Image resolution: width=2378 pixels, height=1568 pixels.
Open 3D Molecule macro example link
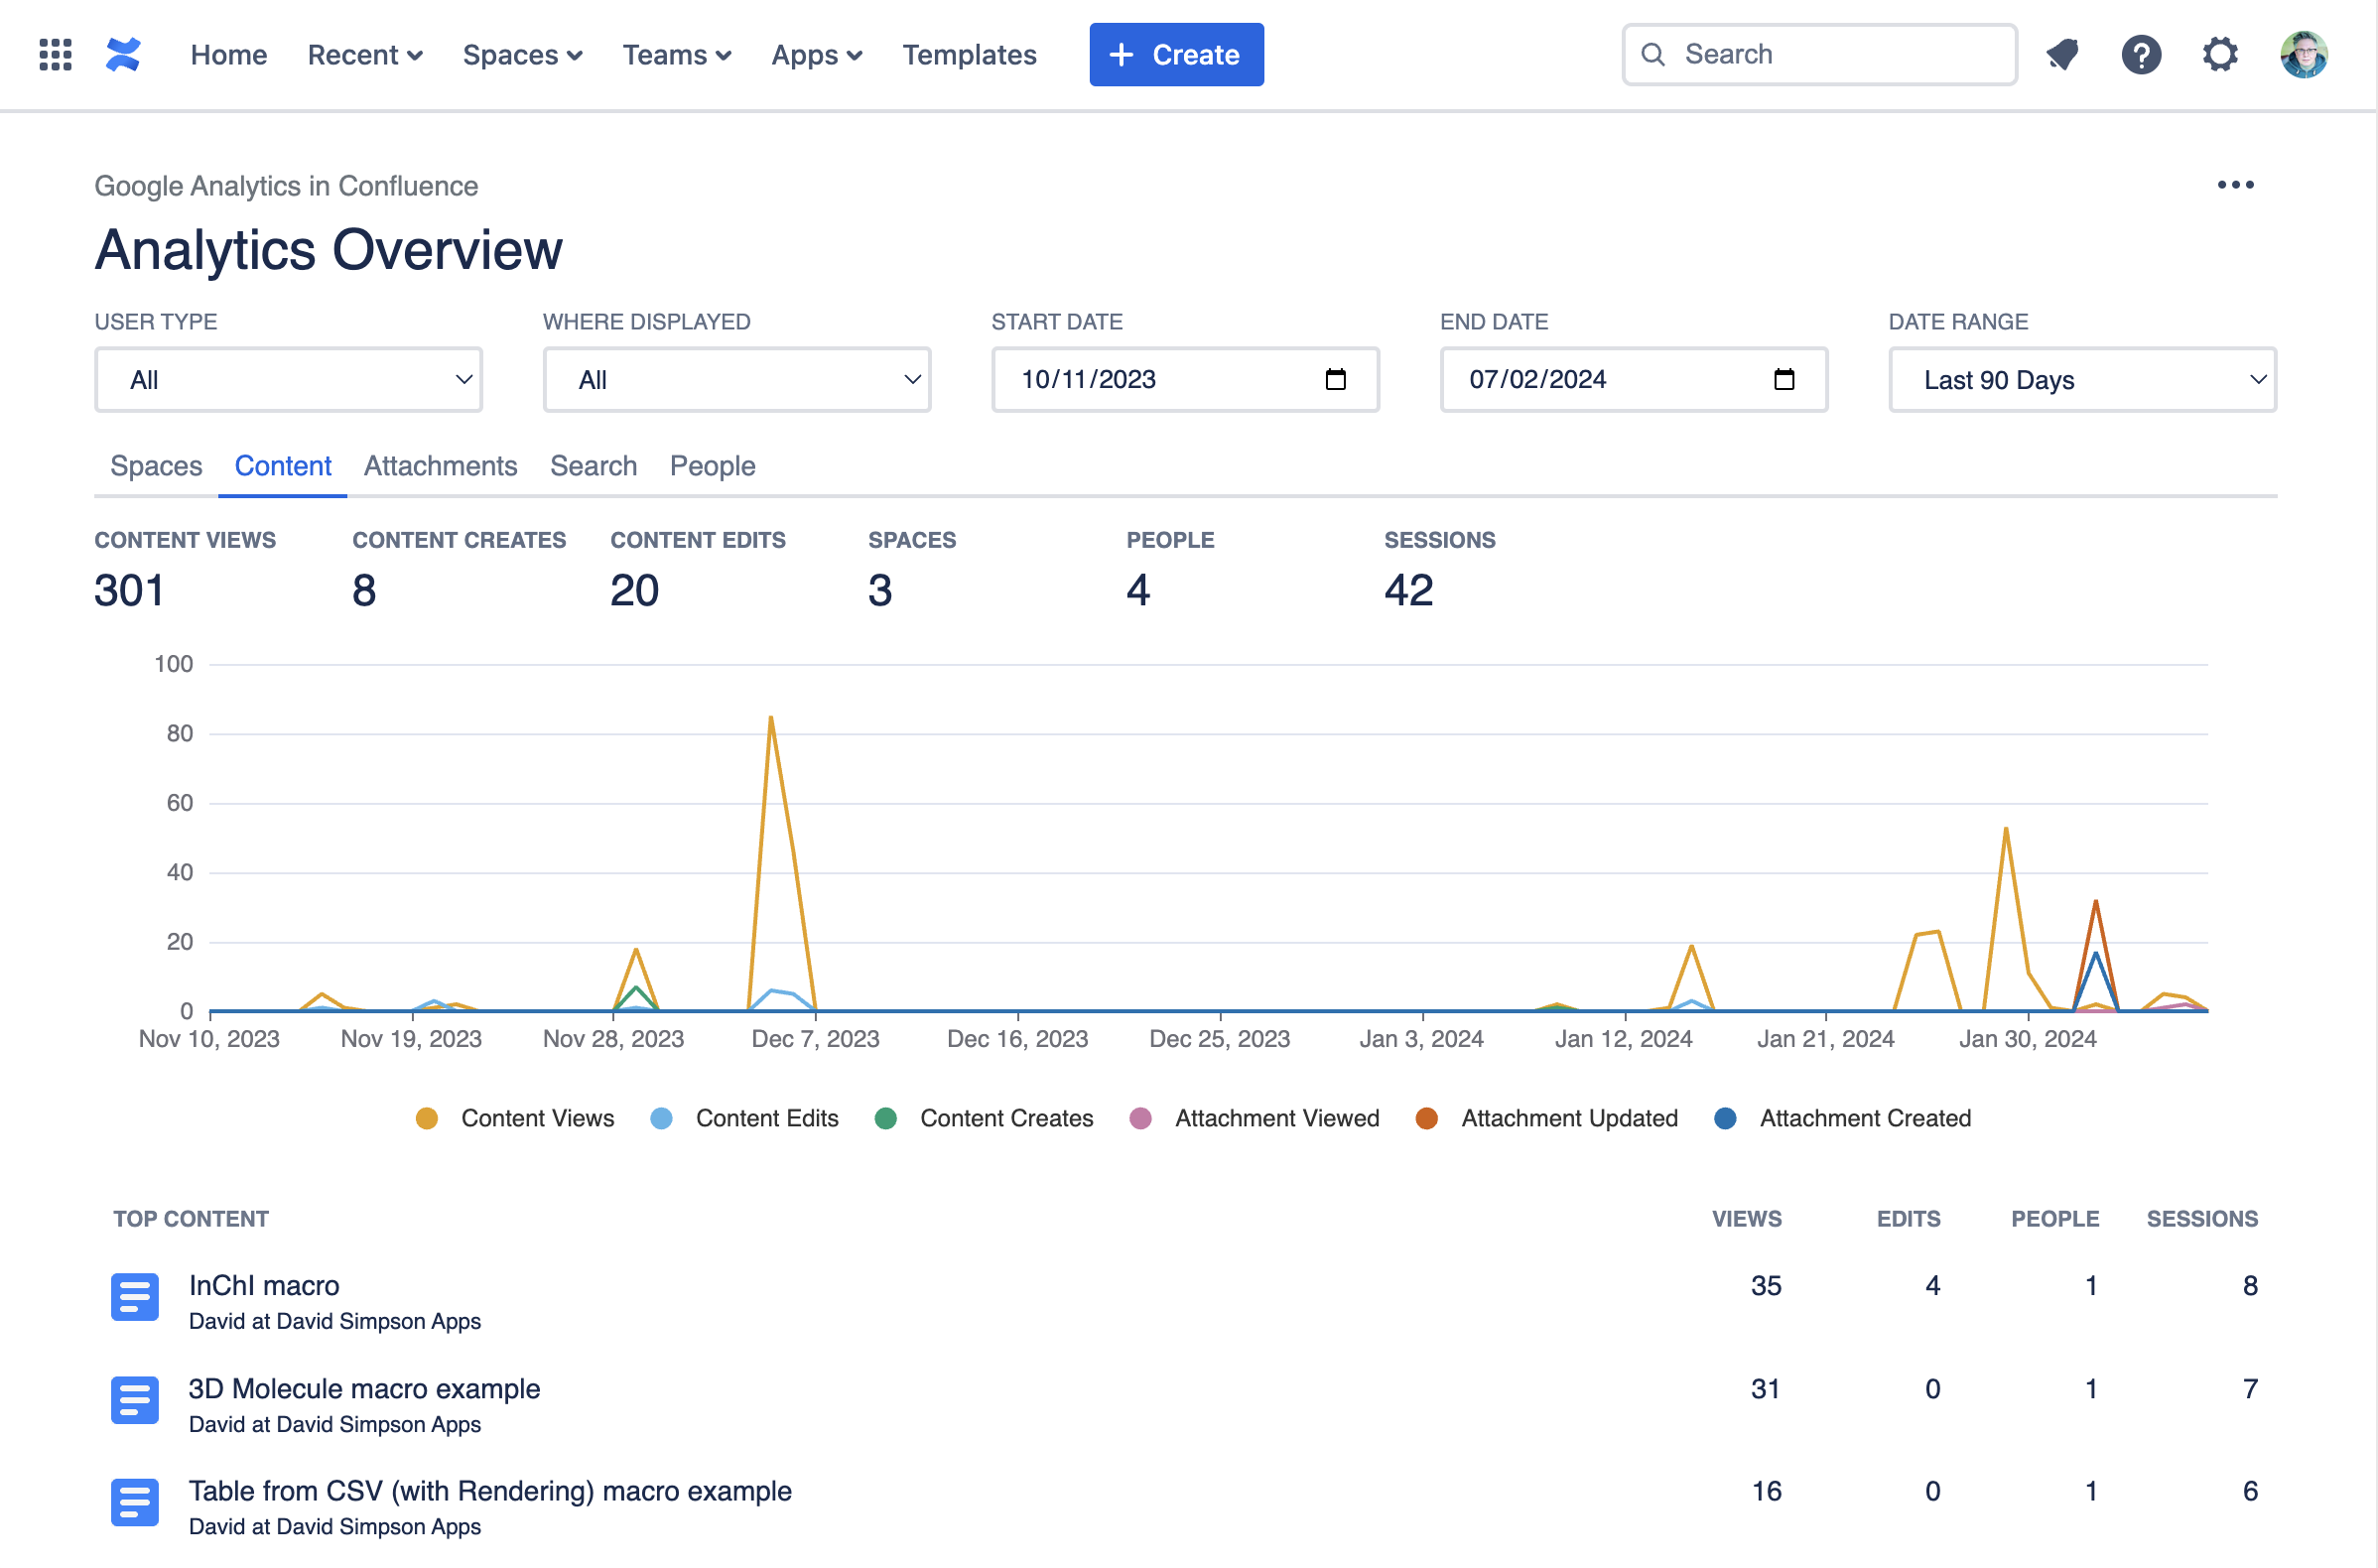364,1388
